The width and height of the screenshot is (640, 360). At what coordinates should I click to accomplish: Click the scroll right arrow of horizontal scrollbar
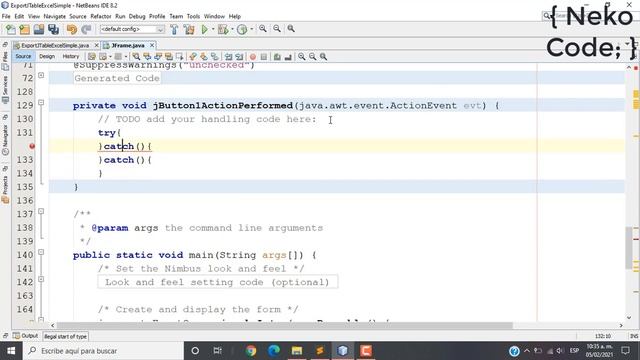[x=621, y=325]
